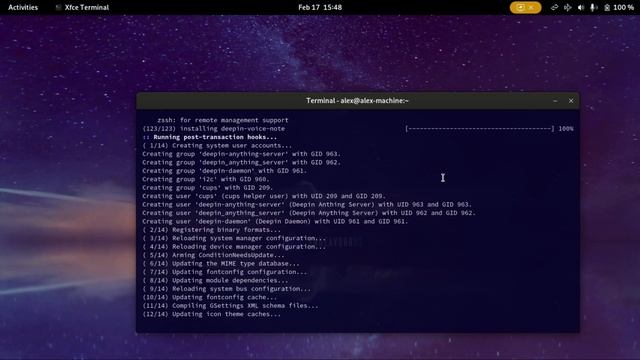Click the 'Running post-transaction hooks...' line
This screenshot has height=360, width=640.
point(210,137)
